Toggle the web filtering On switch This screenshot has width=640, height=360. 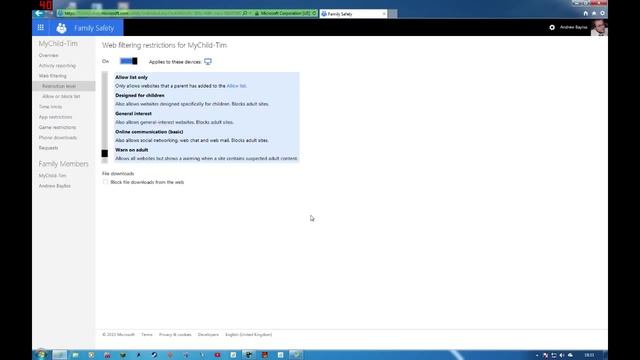click(x=129, y=61)
